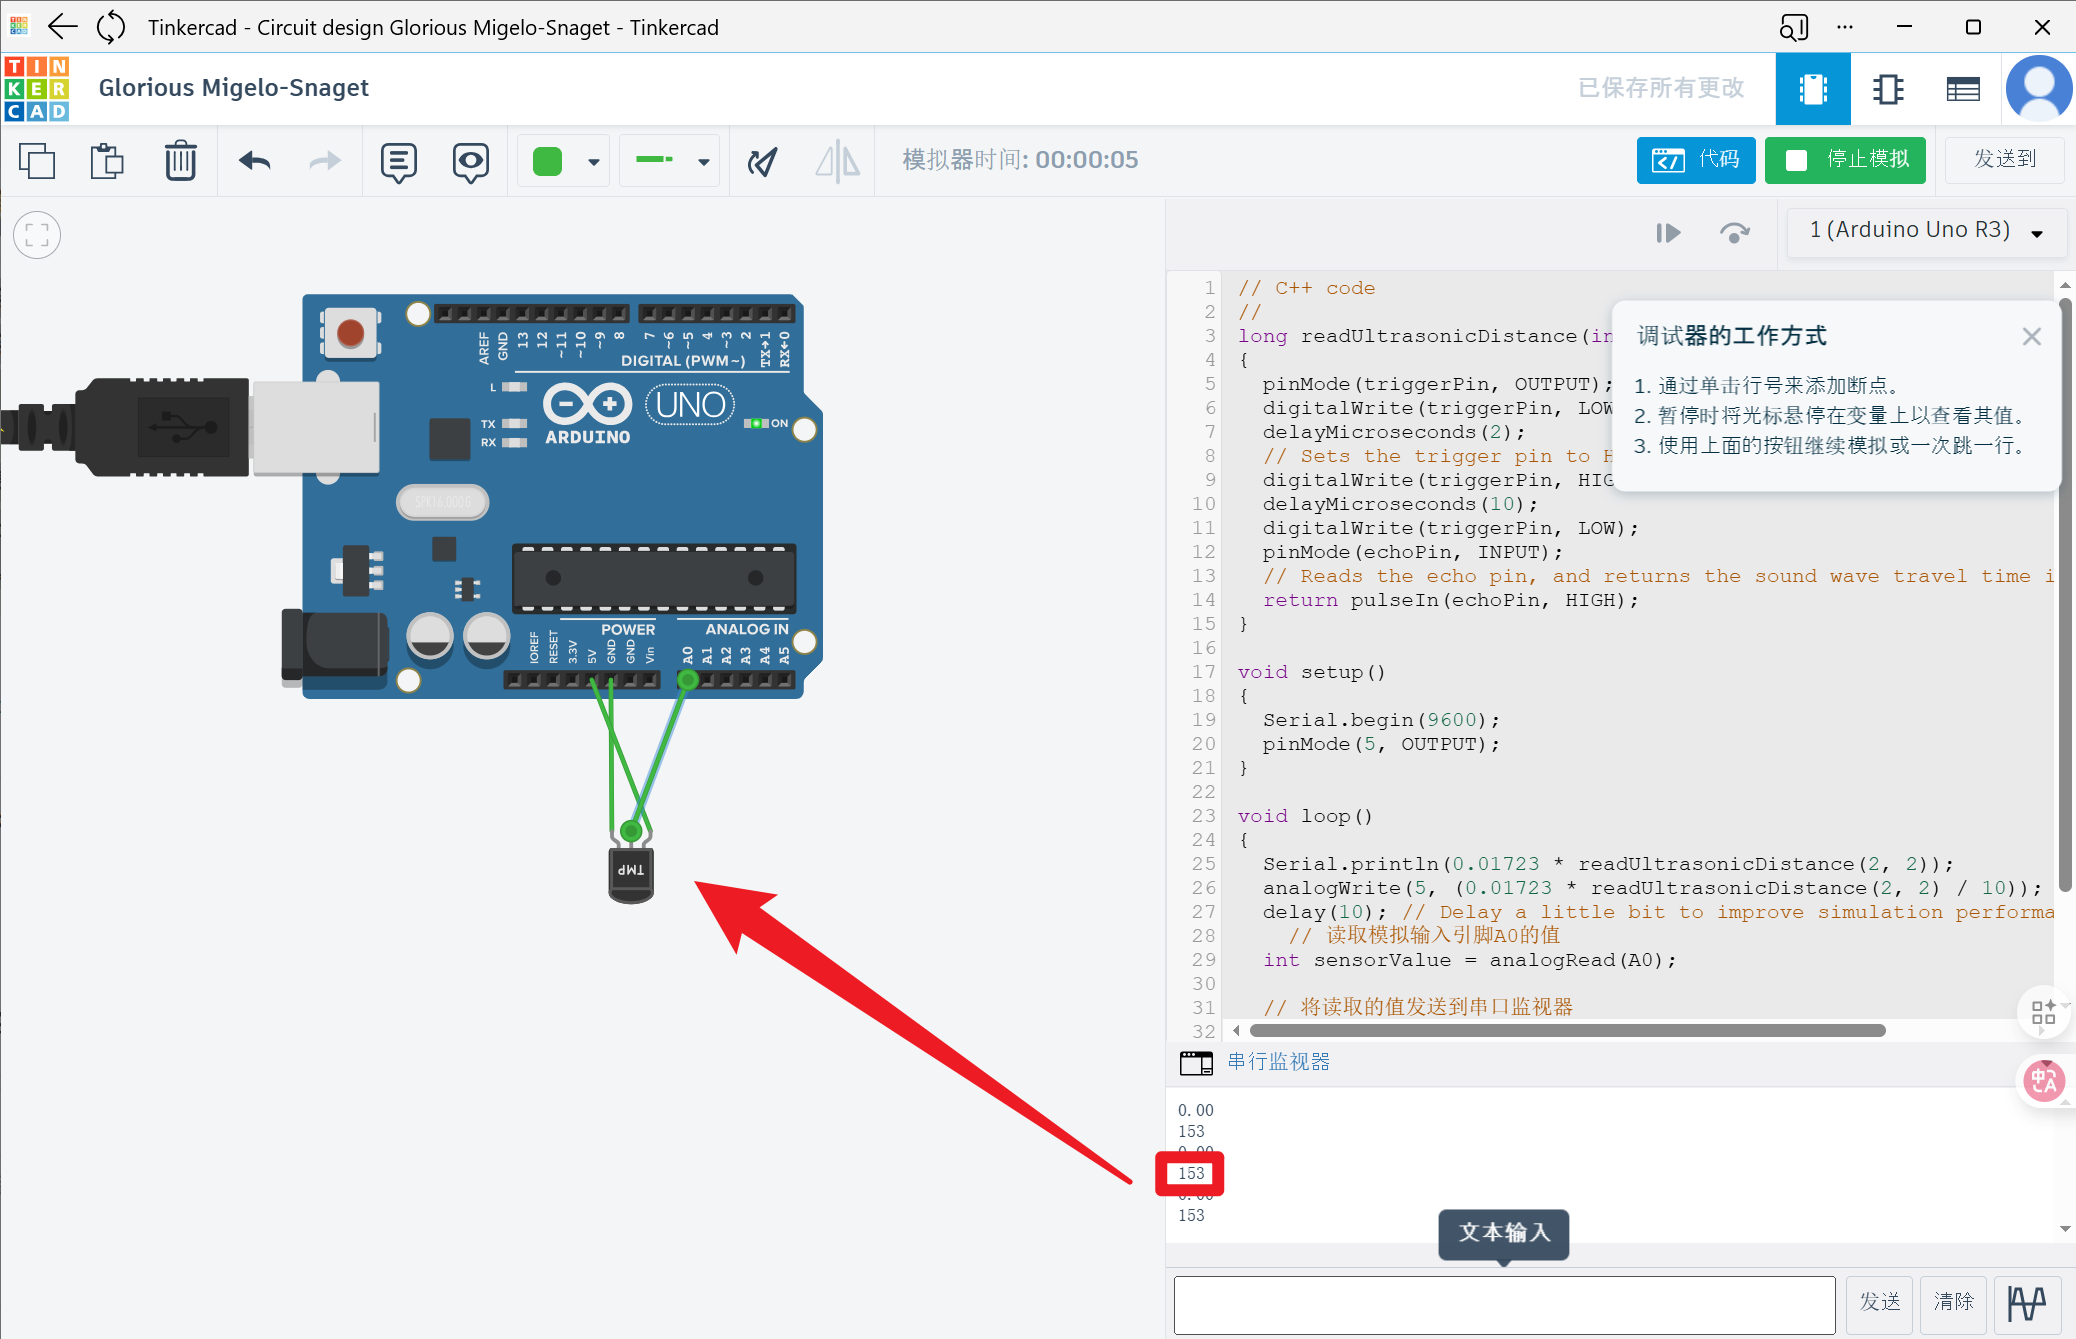Open the component list view

point(1962,90)
